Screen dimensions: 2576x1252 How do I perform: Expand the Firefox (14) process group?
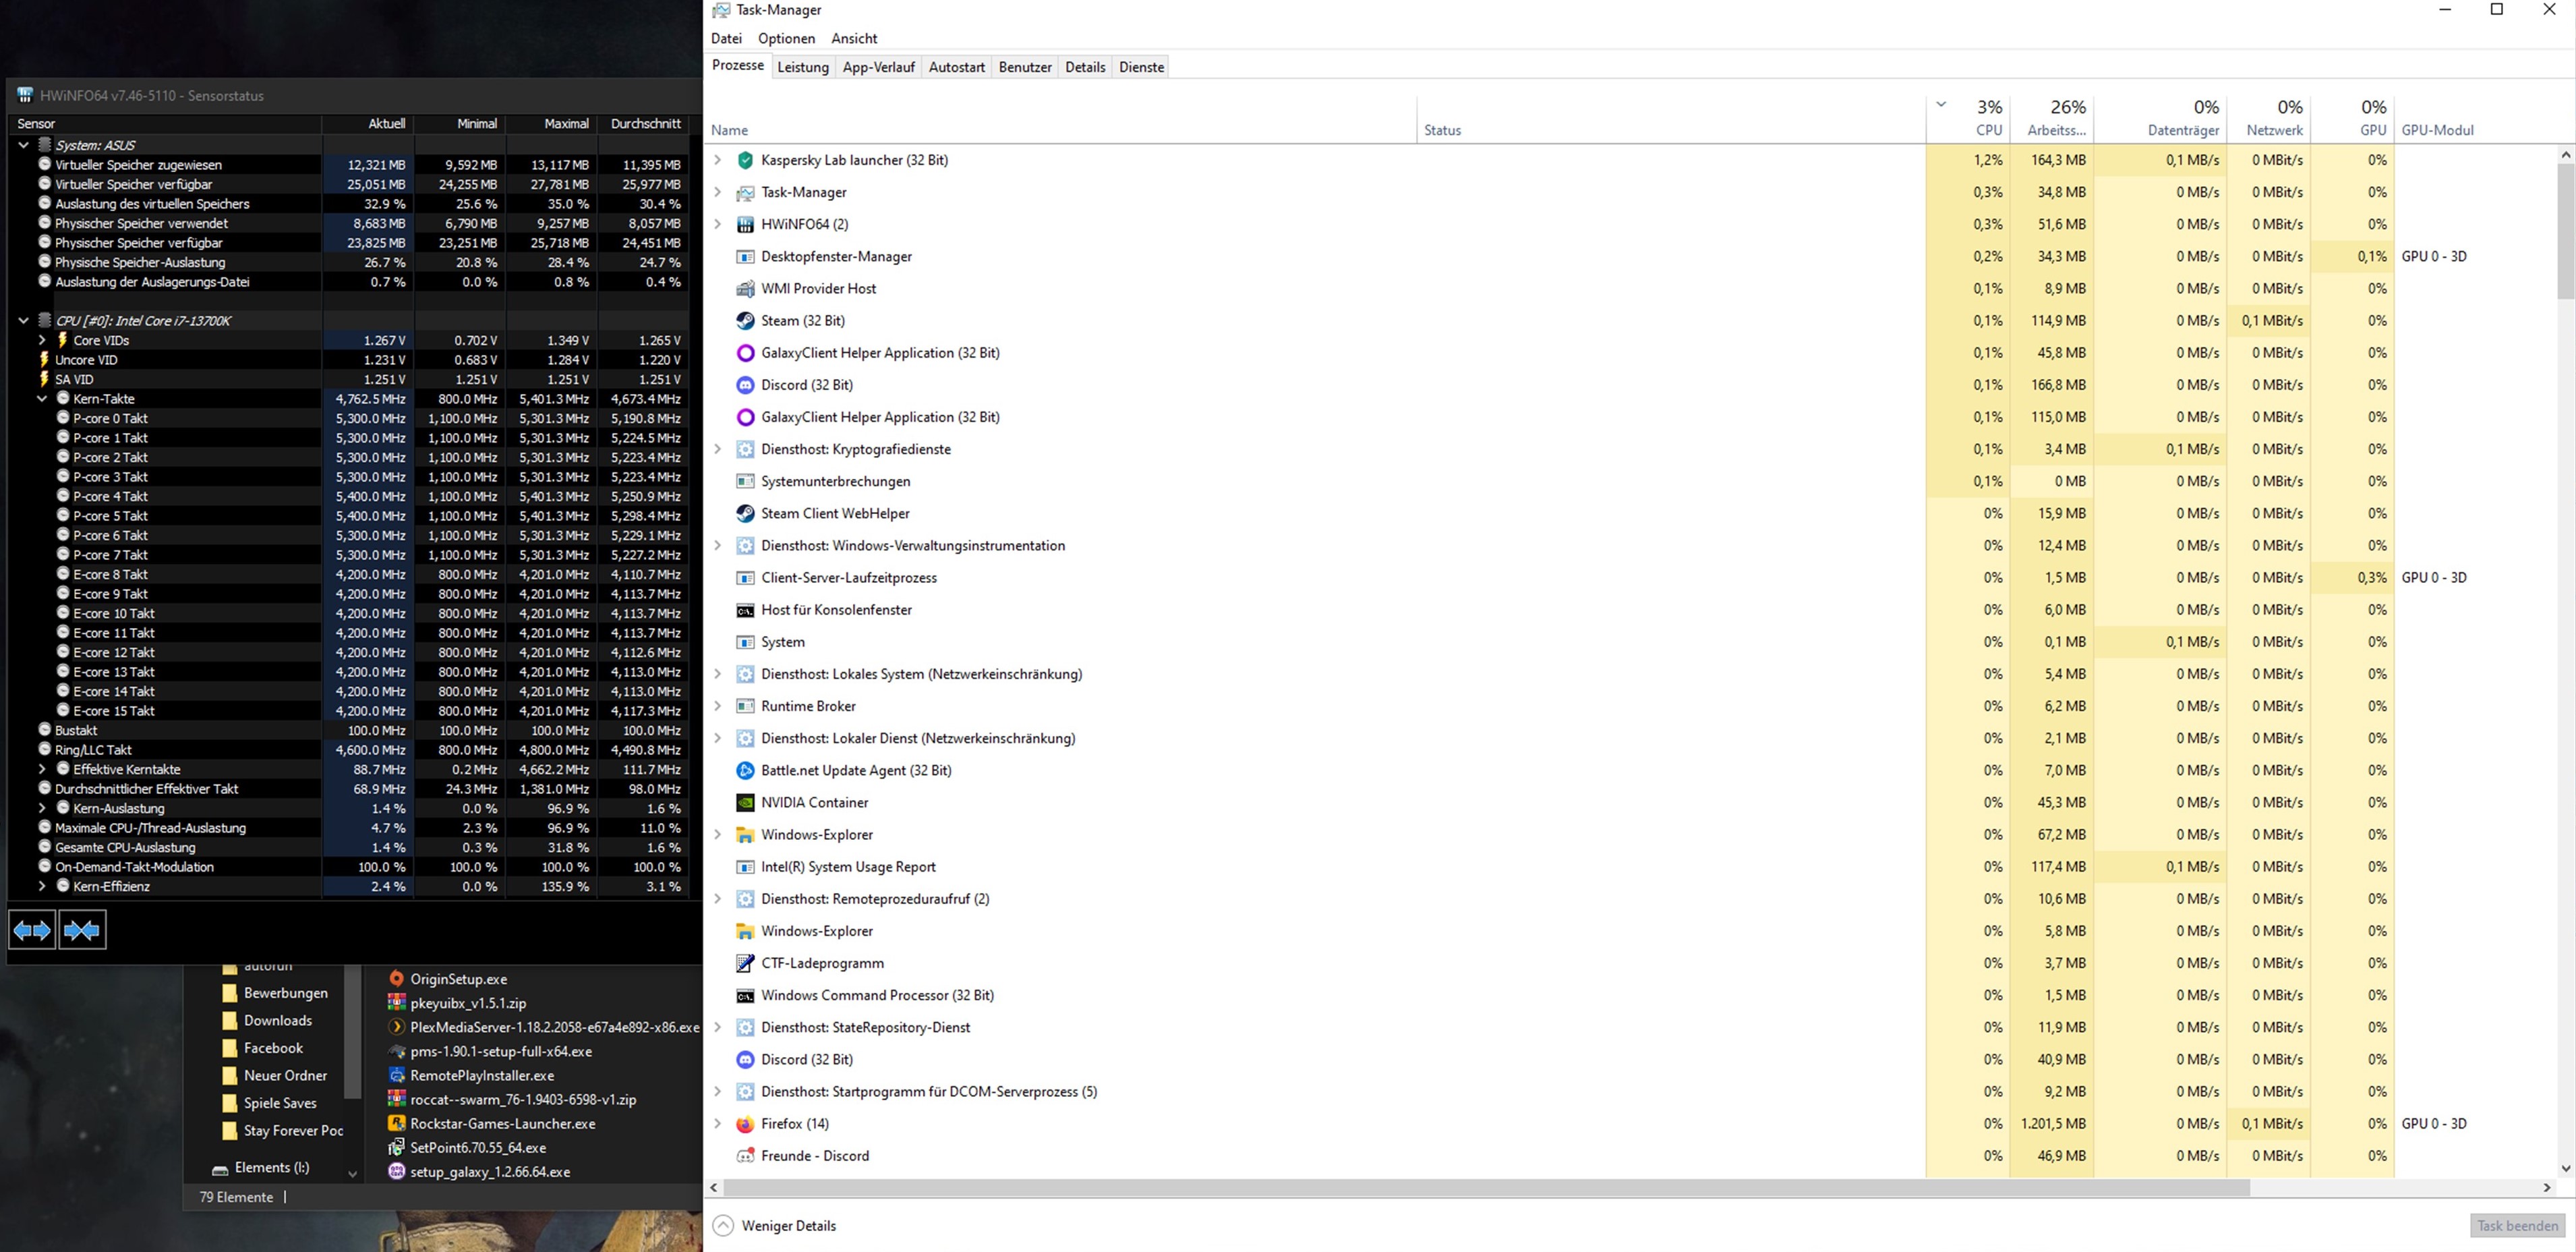click(717, 1124)
